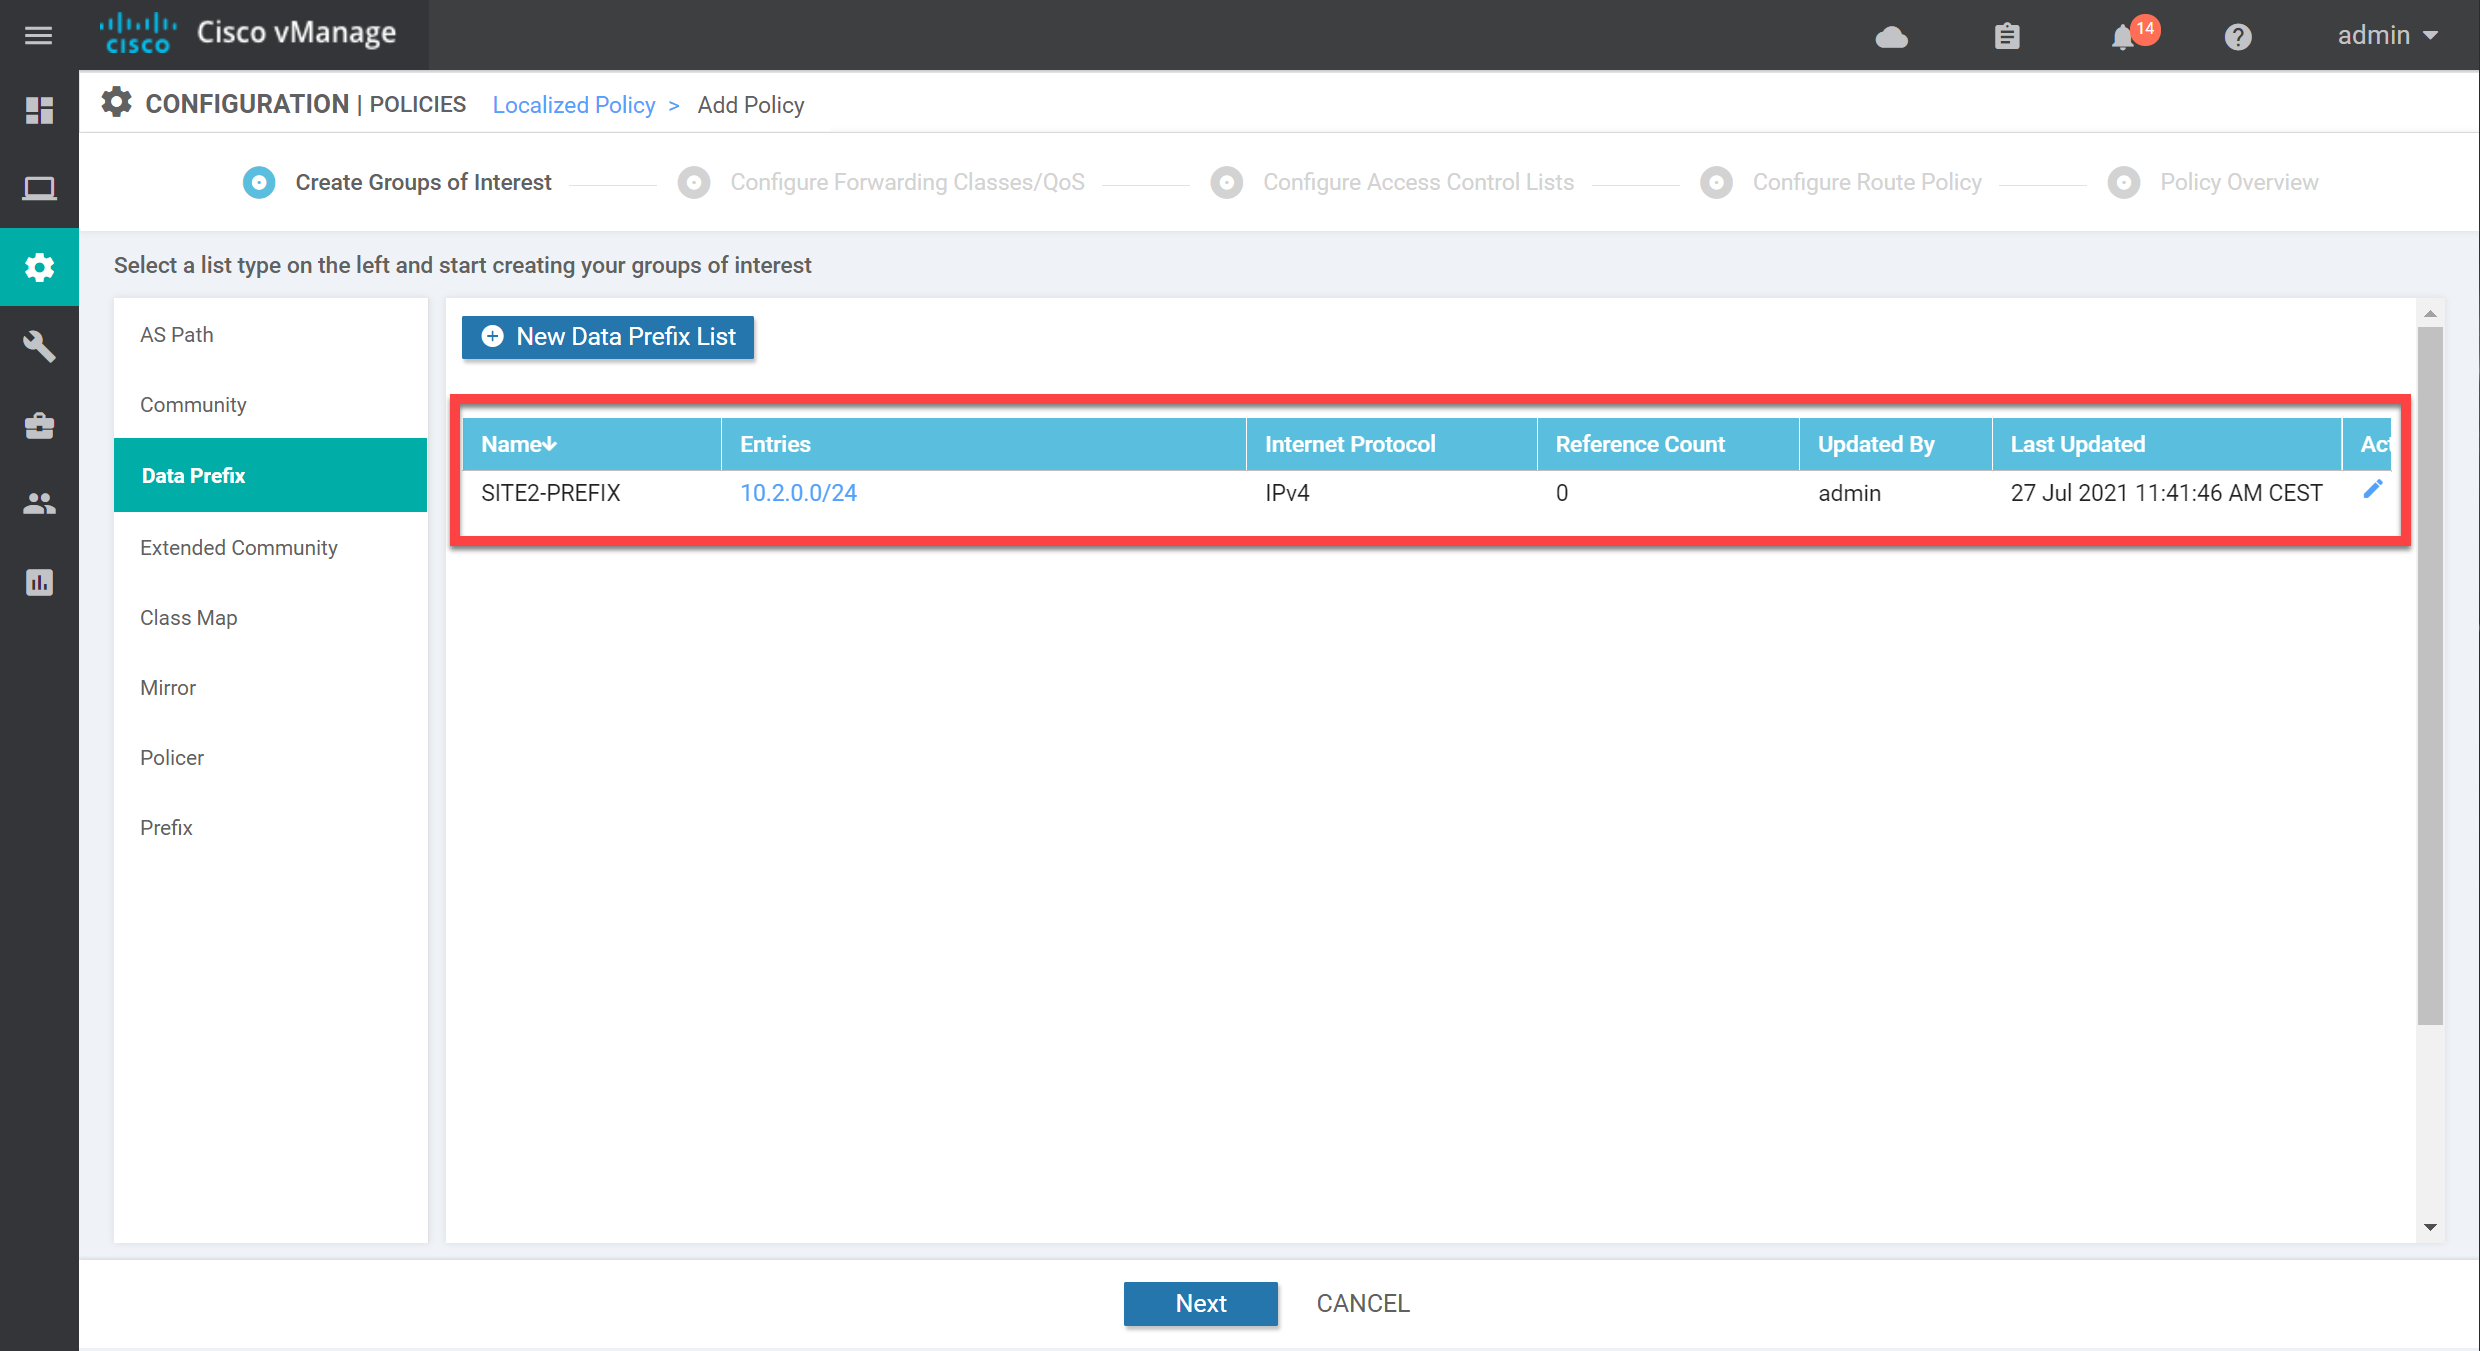
Task: Scroll down the list panel
Action: coord(2430,1228)
